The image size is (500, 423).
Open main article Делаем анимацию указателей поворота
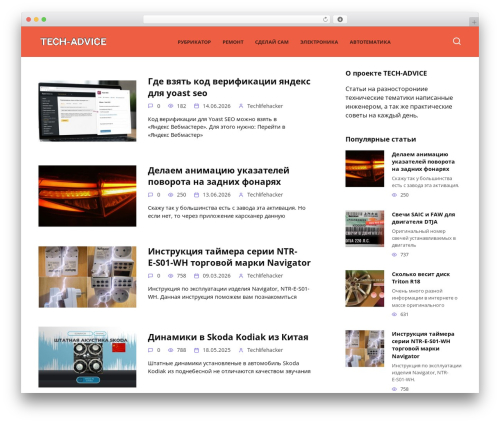(x=218, y=176)
